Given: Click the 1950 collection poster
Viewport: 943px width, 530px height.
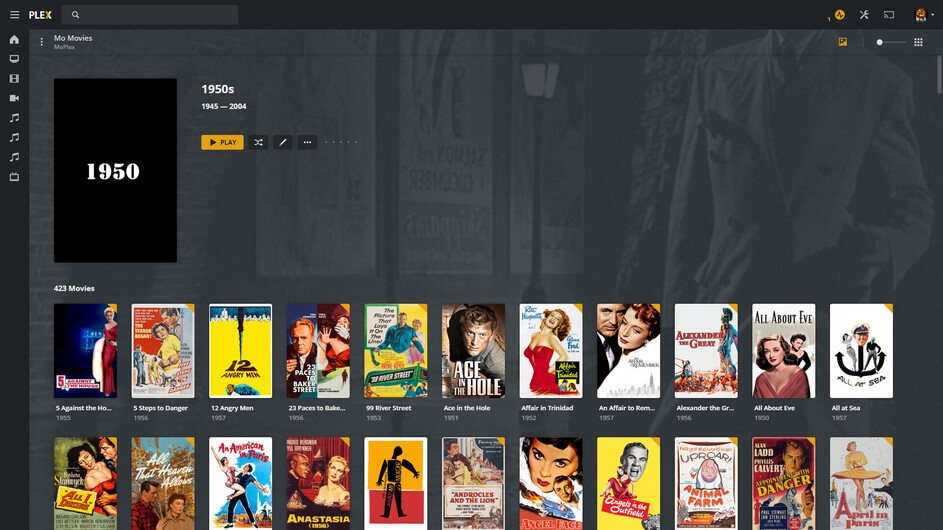Looking at the screenshot, I should click(x=115, y=170).
